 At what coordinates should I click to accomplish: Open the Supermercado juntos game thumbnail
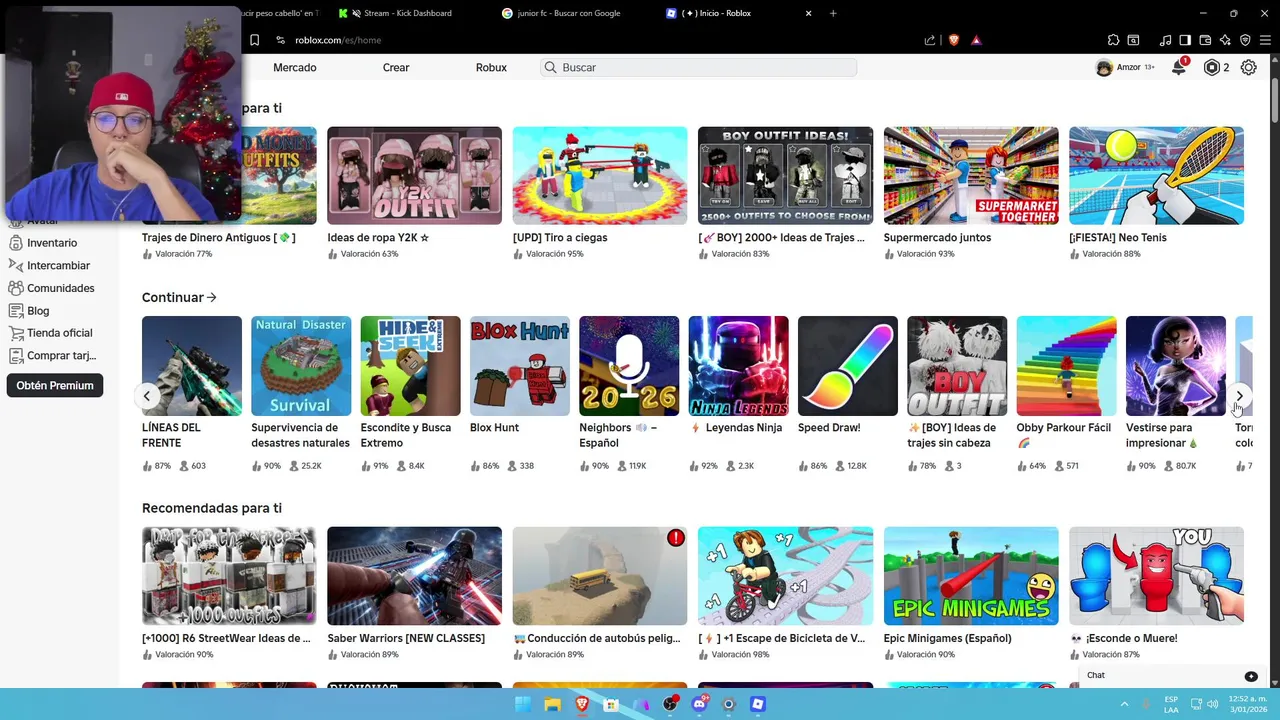point(971,175)
